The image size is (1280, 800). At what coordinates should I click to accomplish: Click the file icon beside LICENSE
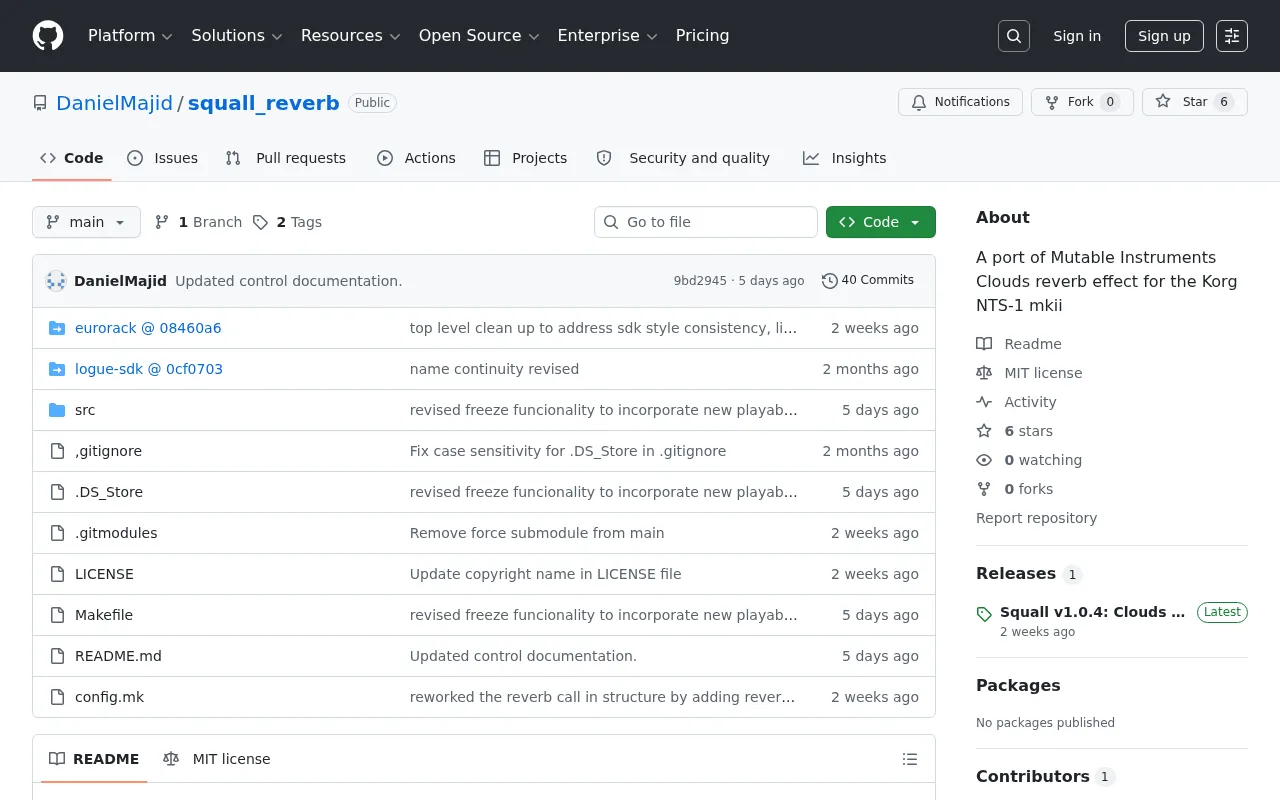pyautogui.click(x=57, y=574)
